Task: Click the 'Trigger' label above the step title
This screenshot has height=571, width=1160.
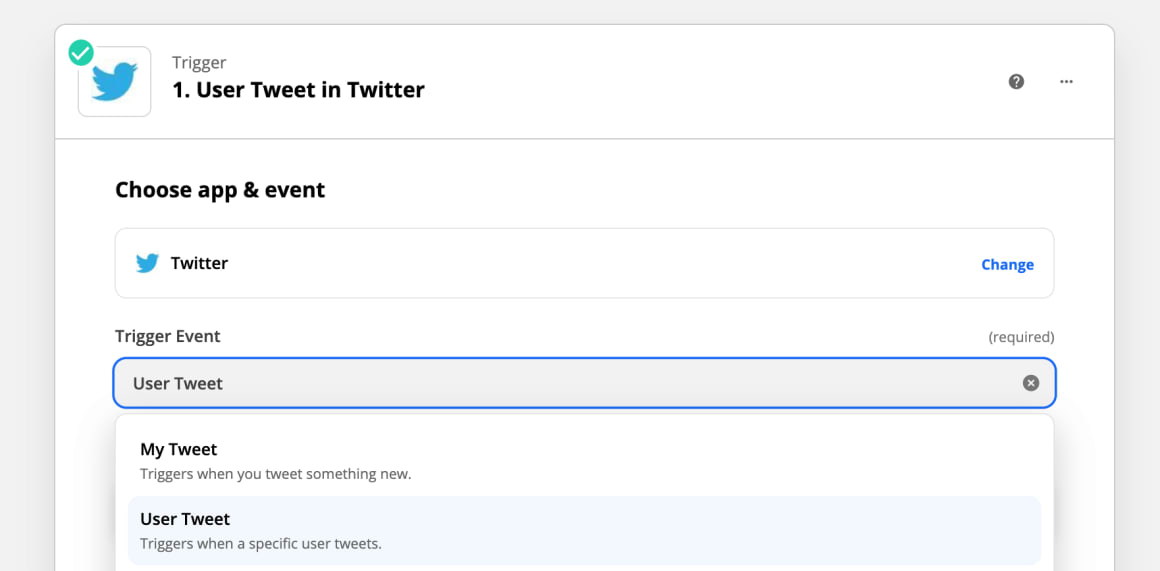Action: 199,63
